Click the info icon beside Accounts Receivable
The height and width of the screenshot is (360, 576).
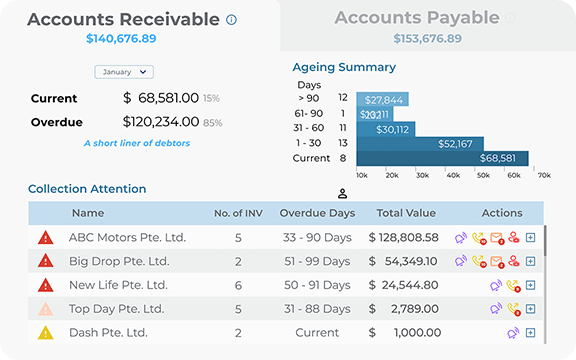coord(231,19)
